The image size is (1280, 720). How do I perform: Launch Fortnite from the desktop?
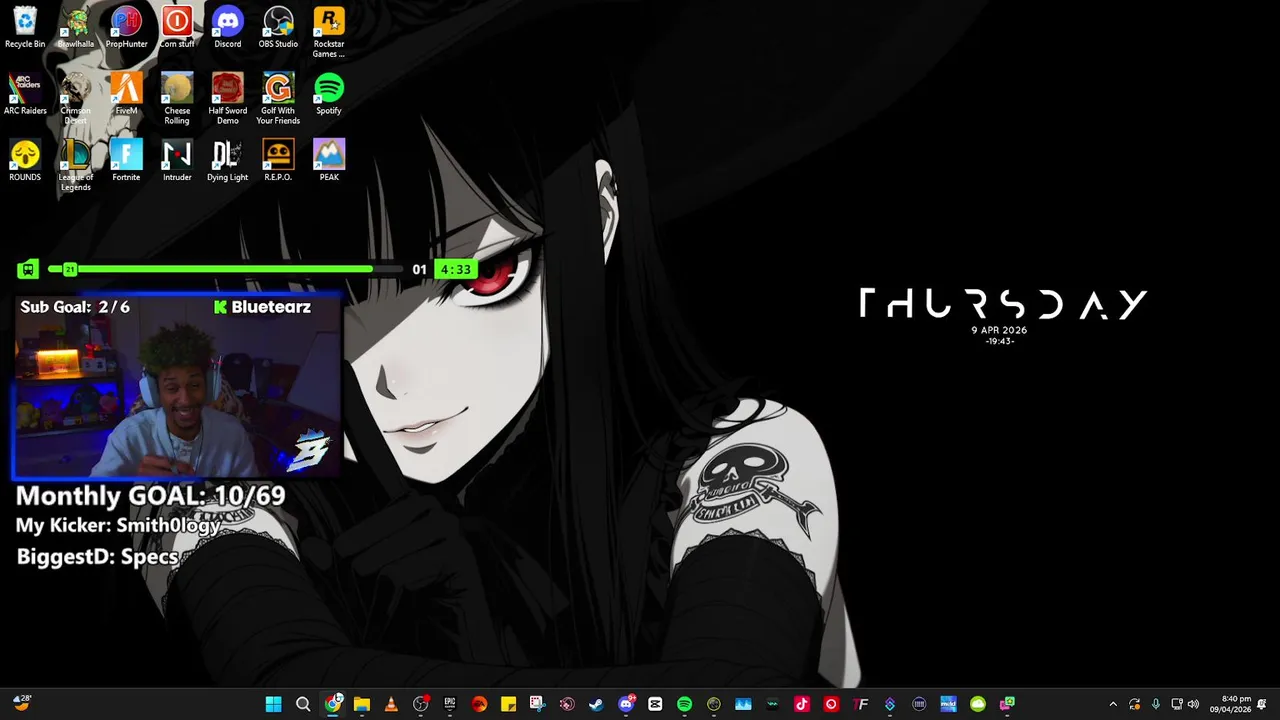(x=126, y=161)
